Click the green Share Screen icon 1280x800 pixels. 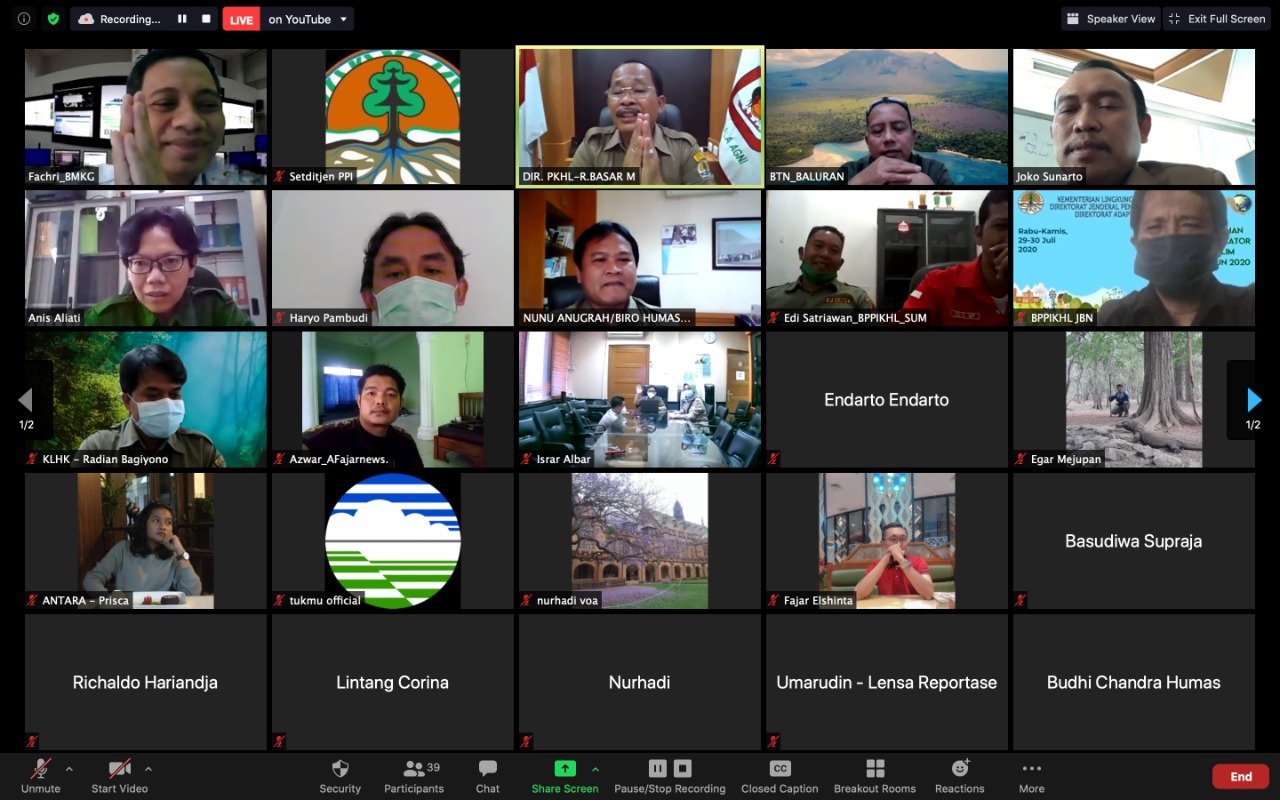click(565, 768)
